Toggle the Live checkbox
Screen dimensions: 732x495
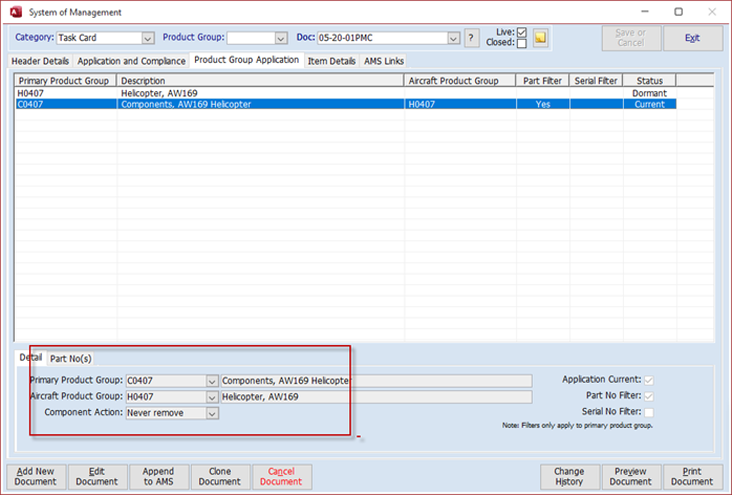point(521,32)
